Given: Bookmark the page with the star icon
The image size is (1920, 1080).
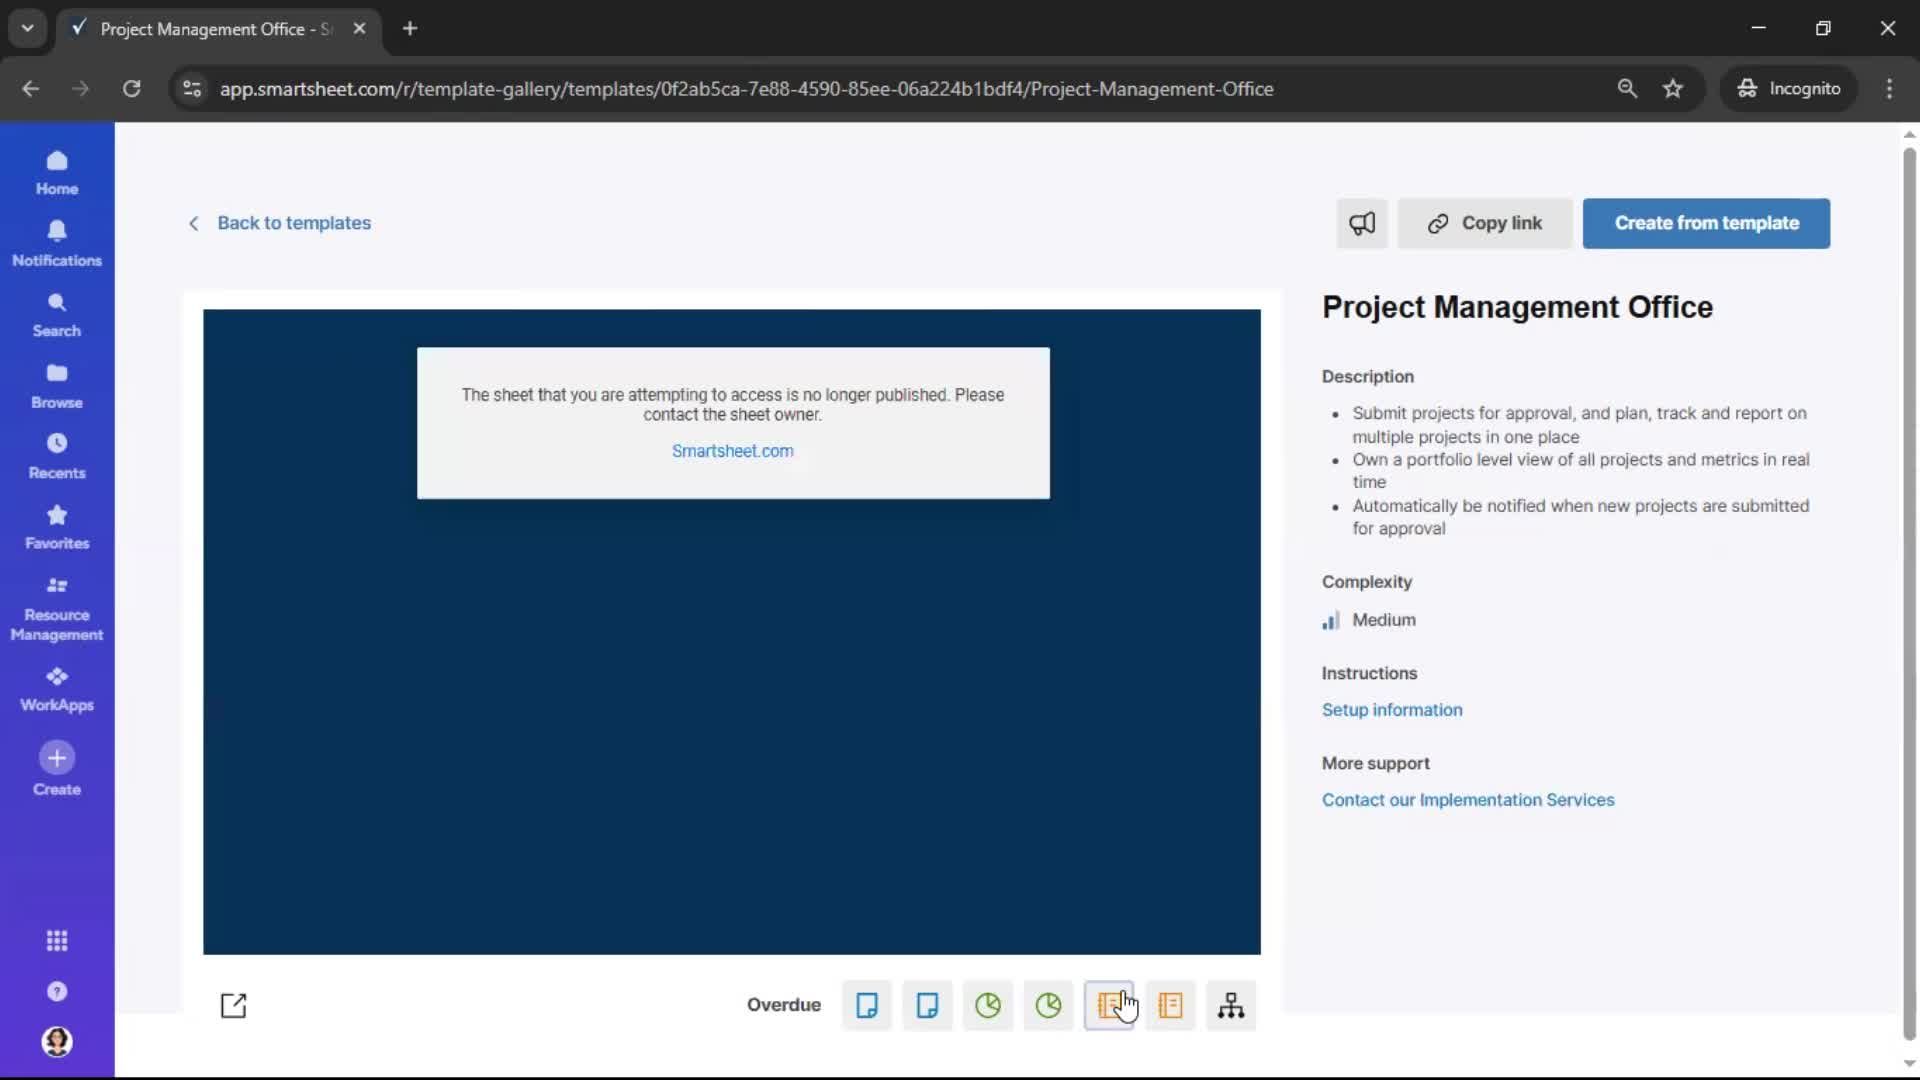Looking at the screenshot, I should click(x=1673, y=88).
